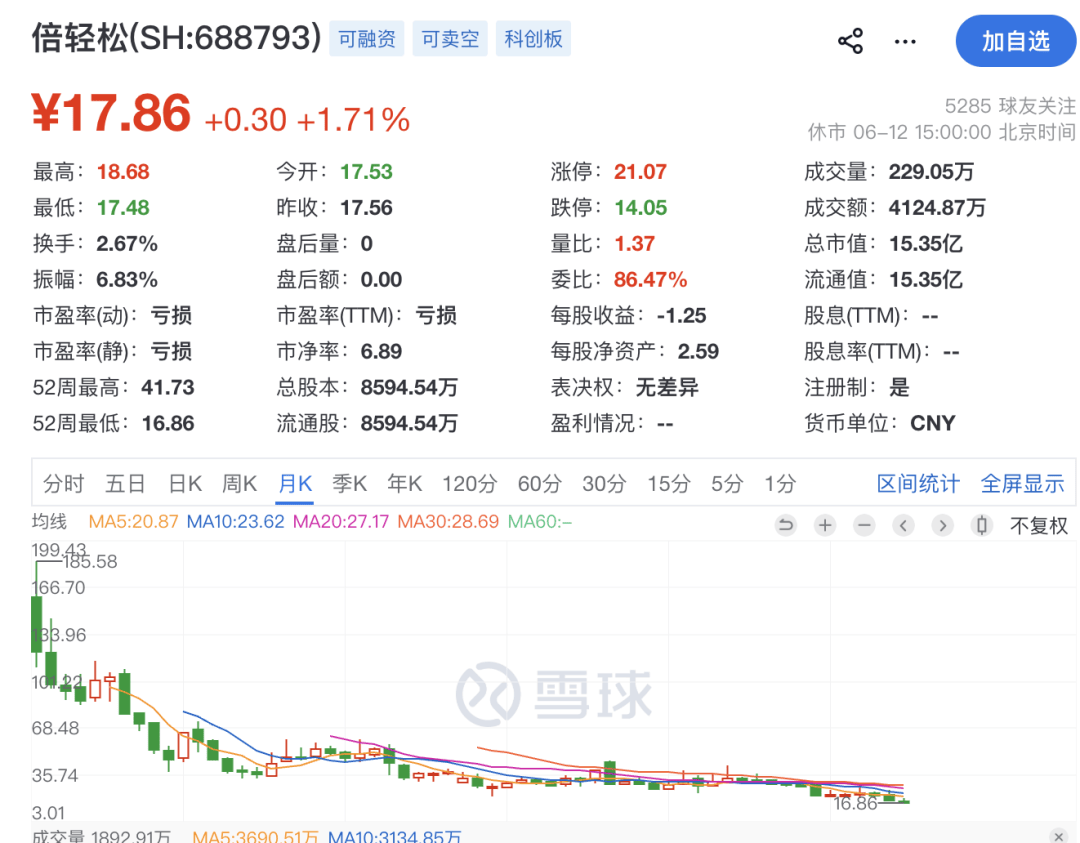1080x843 pixels.
Task: Click the 均线 moving average label
Action: pyautogui.click(x=49, y=521)
